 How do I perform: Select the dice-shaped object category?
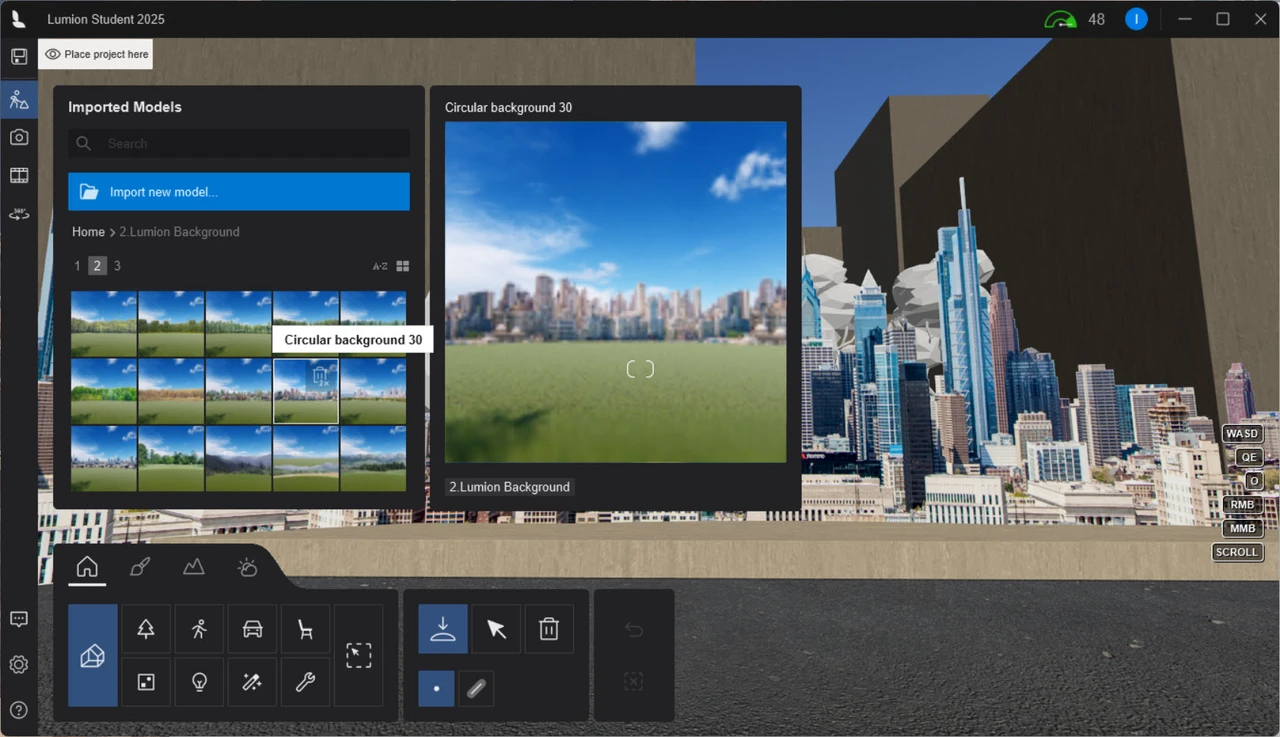click(146, 682)
